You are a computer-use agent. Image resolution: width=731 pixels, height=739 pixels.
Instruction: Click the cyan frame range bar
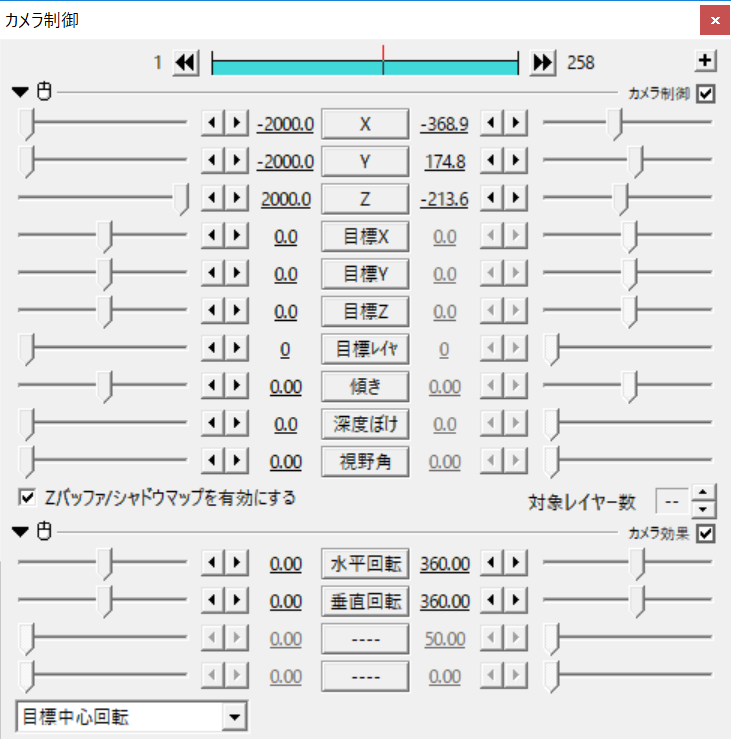pos(365,67)
